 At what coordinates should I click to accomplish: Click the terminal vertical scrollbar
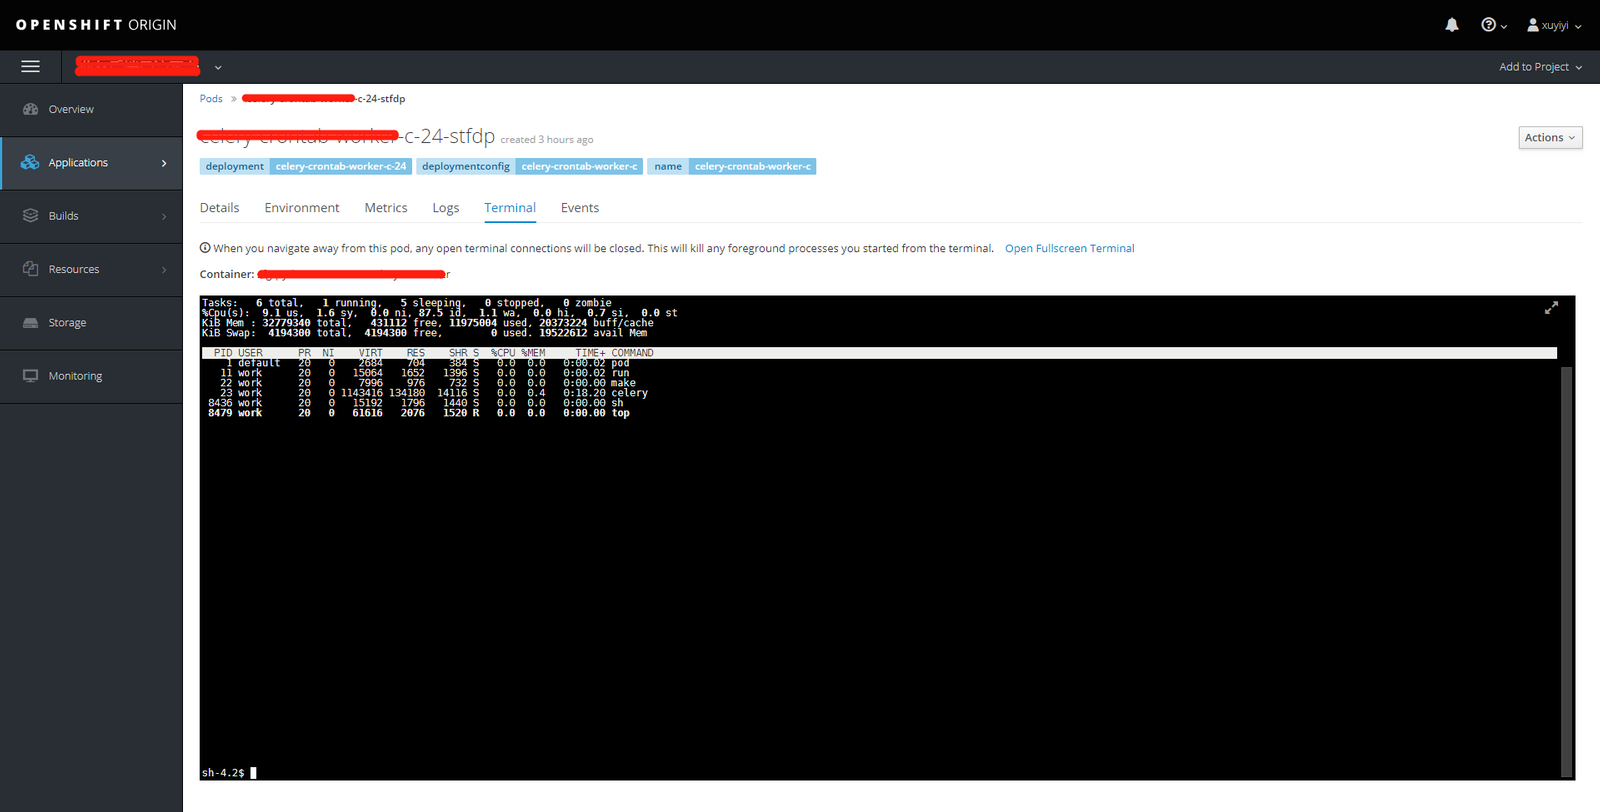tap(1566, 570)
